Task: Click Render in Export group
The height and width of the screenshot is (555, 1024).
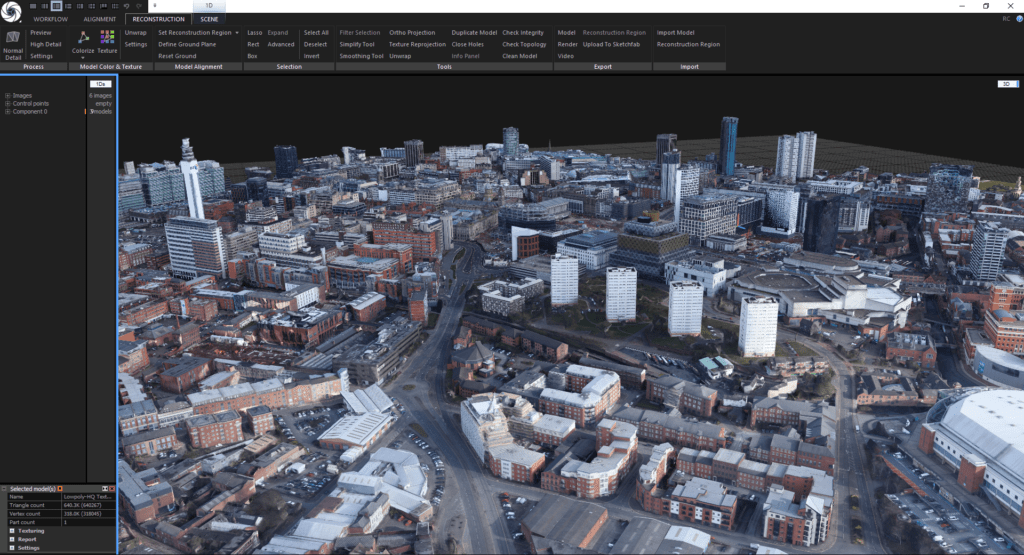Action: [567, 44]
